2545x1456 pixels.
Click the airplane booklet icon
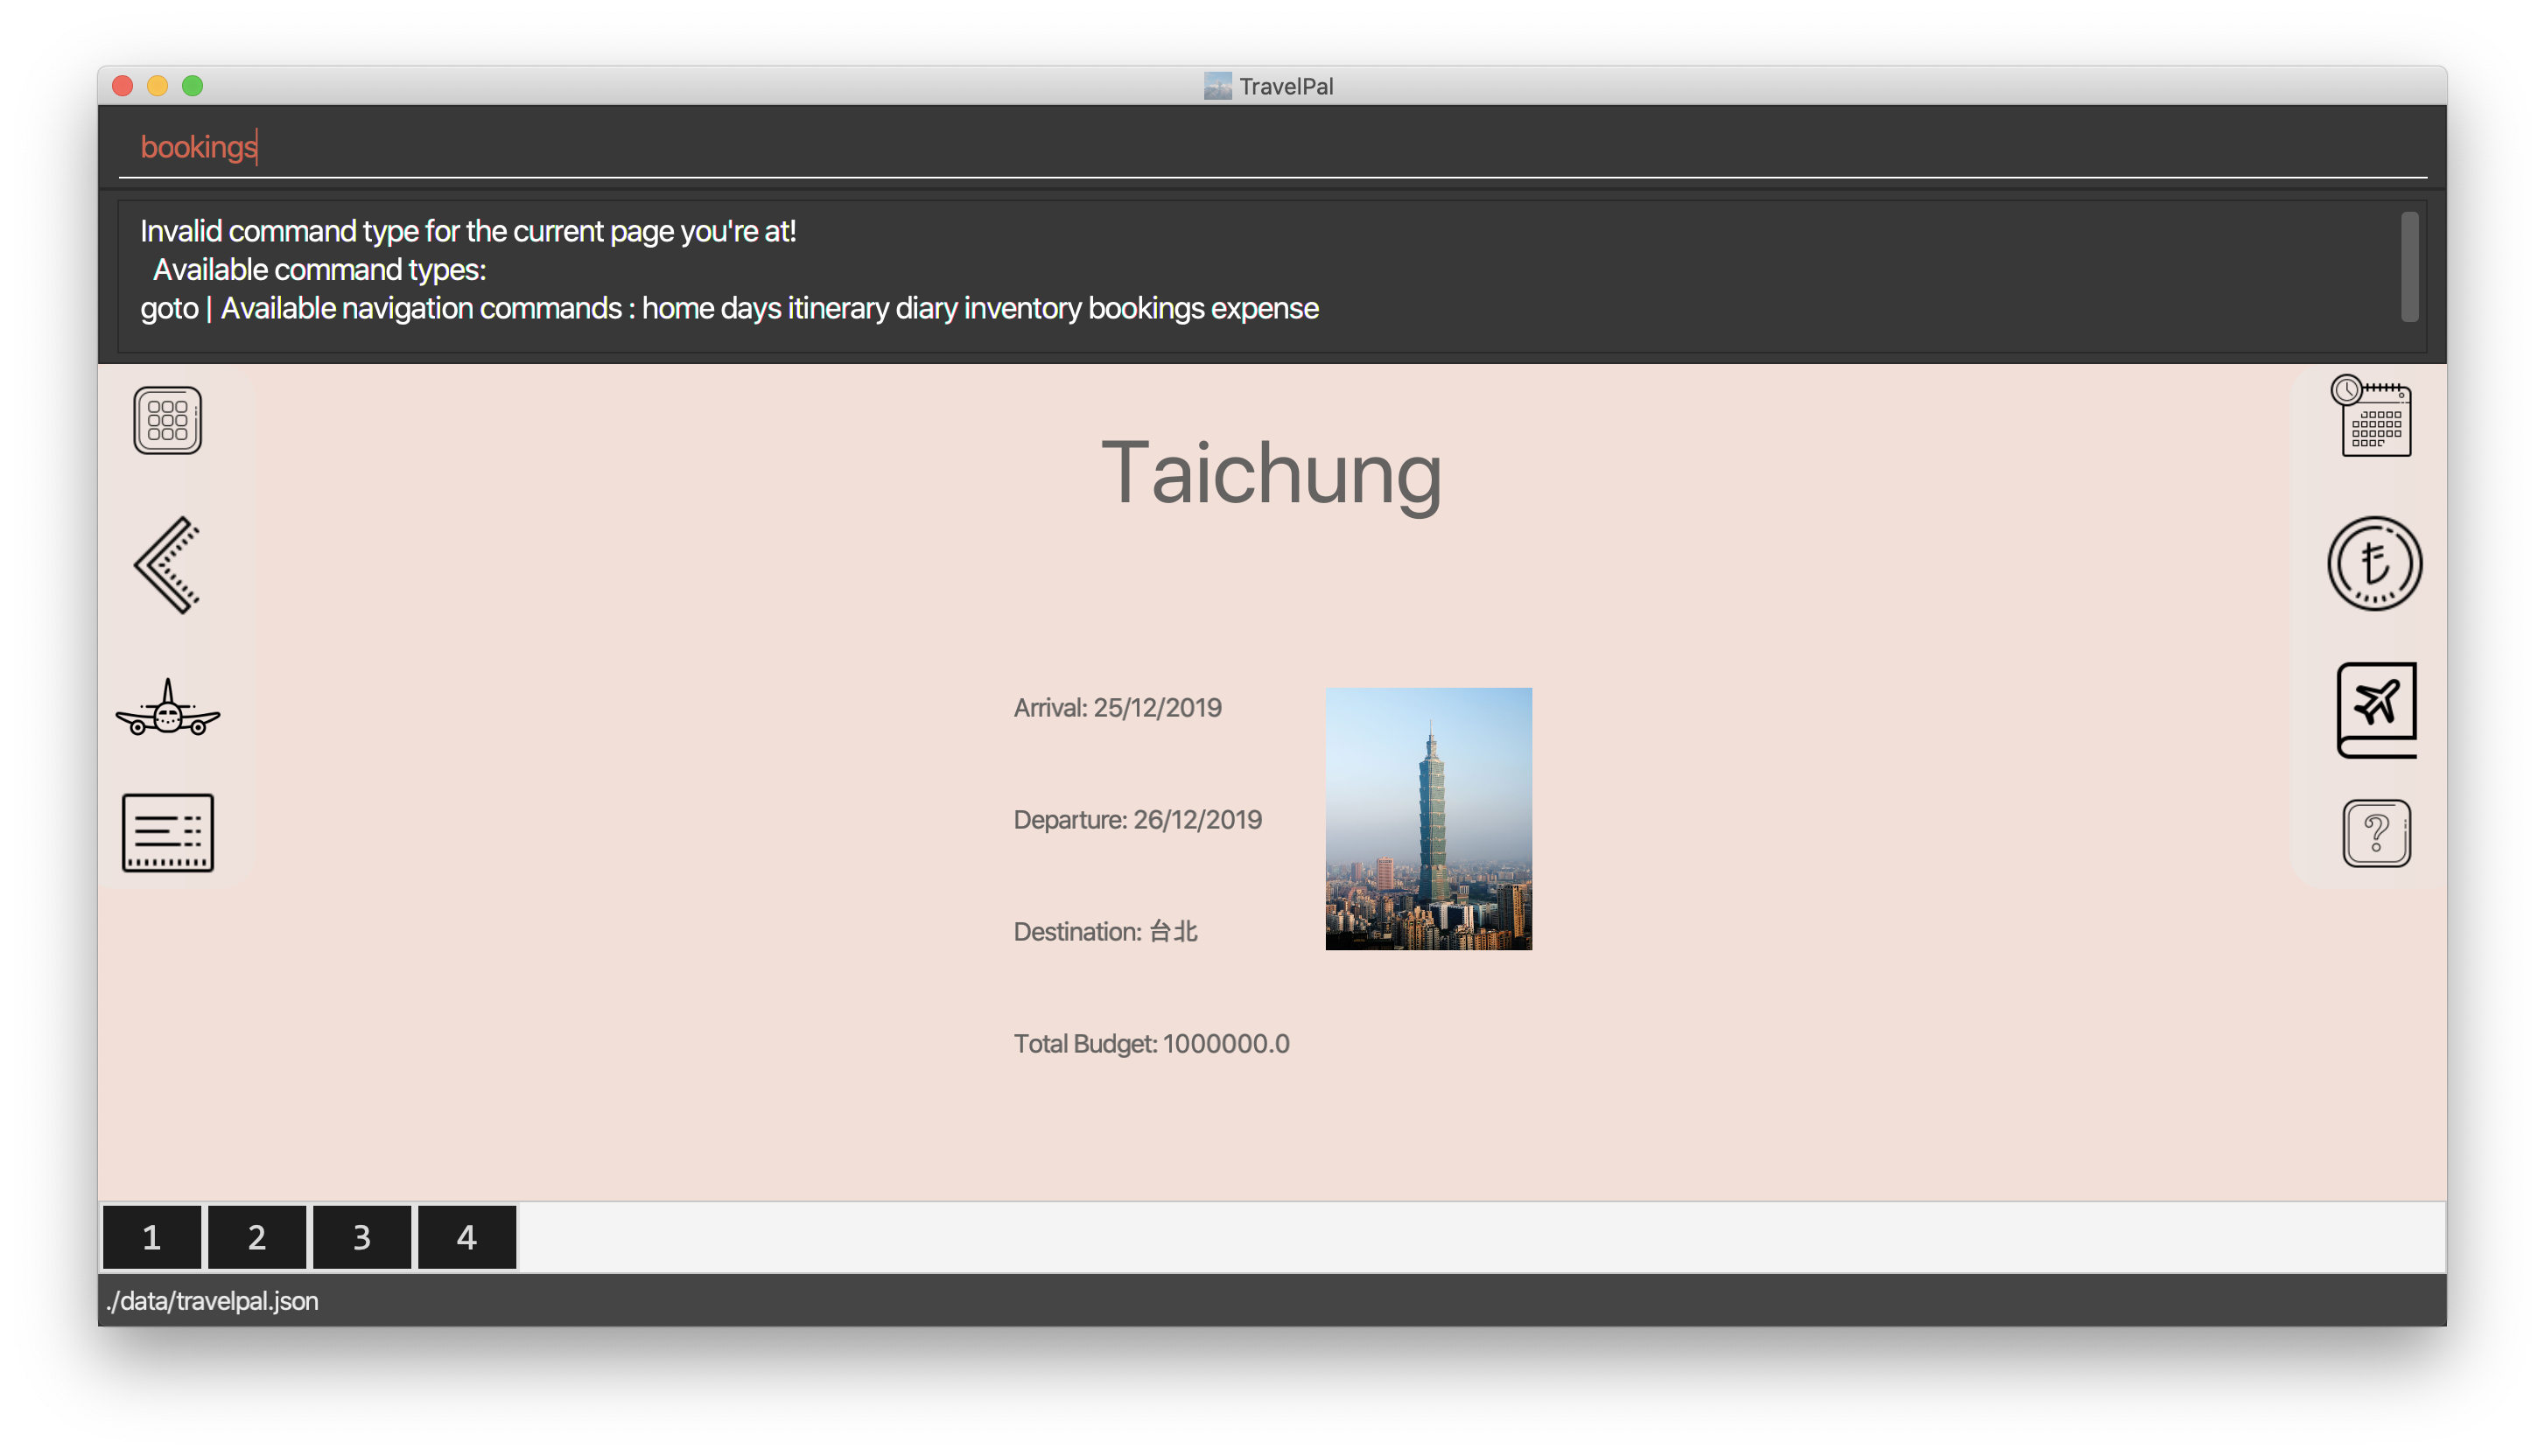pos(2376,709)
